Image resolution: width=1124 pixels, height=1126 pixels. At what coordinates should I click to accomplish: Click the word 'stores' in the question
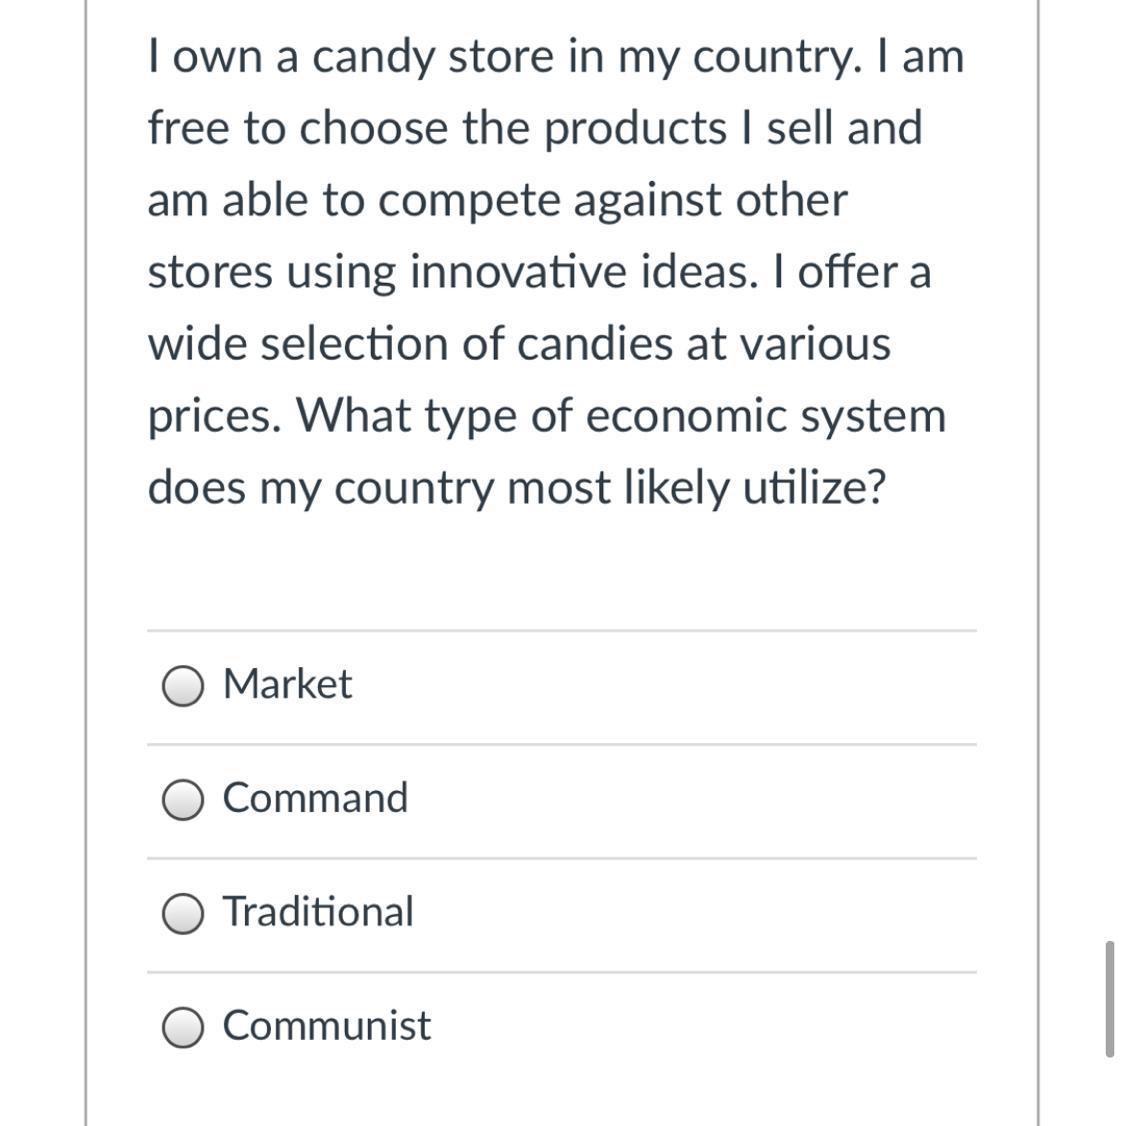coord(210,272)
